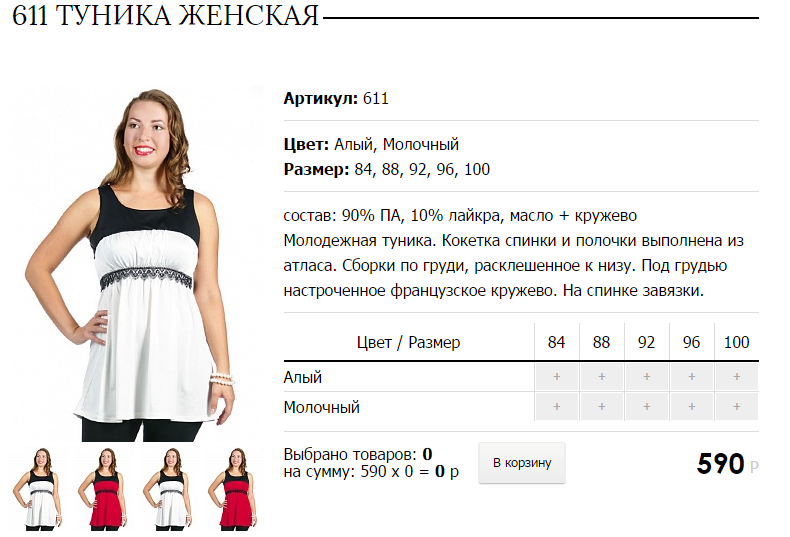Screen dimensions: 790x537
Task: Click the size 100 column header
Action: click(737, 342)
